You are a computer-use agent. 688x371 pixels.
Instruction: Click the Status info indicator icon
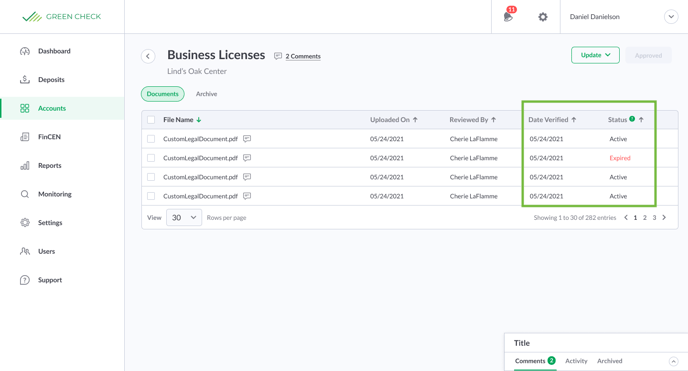(x=632, y=119)
